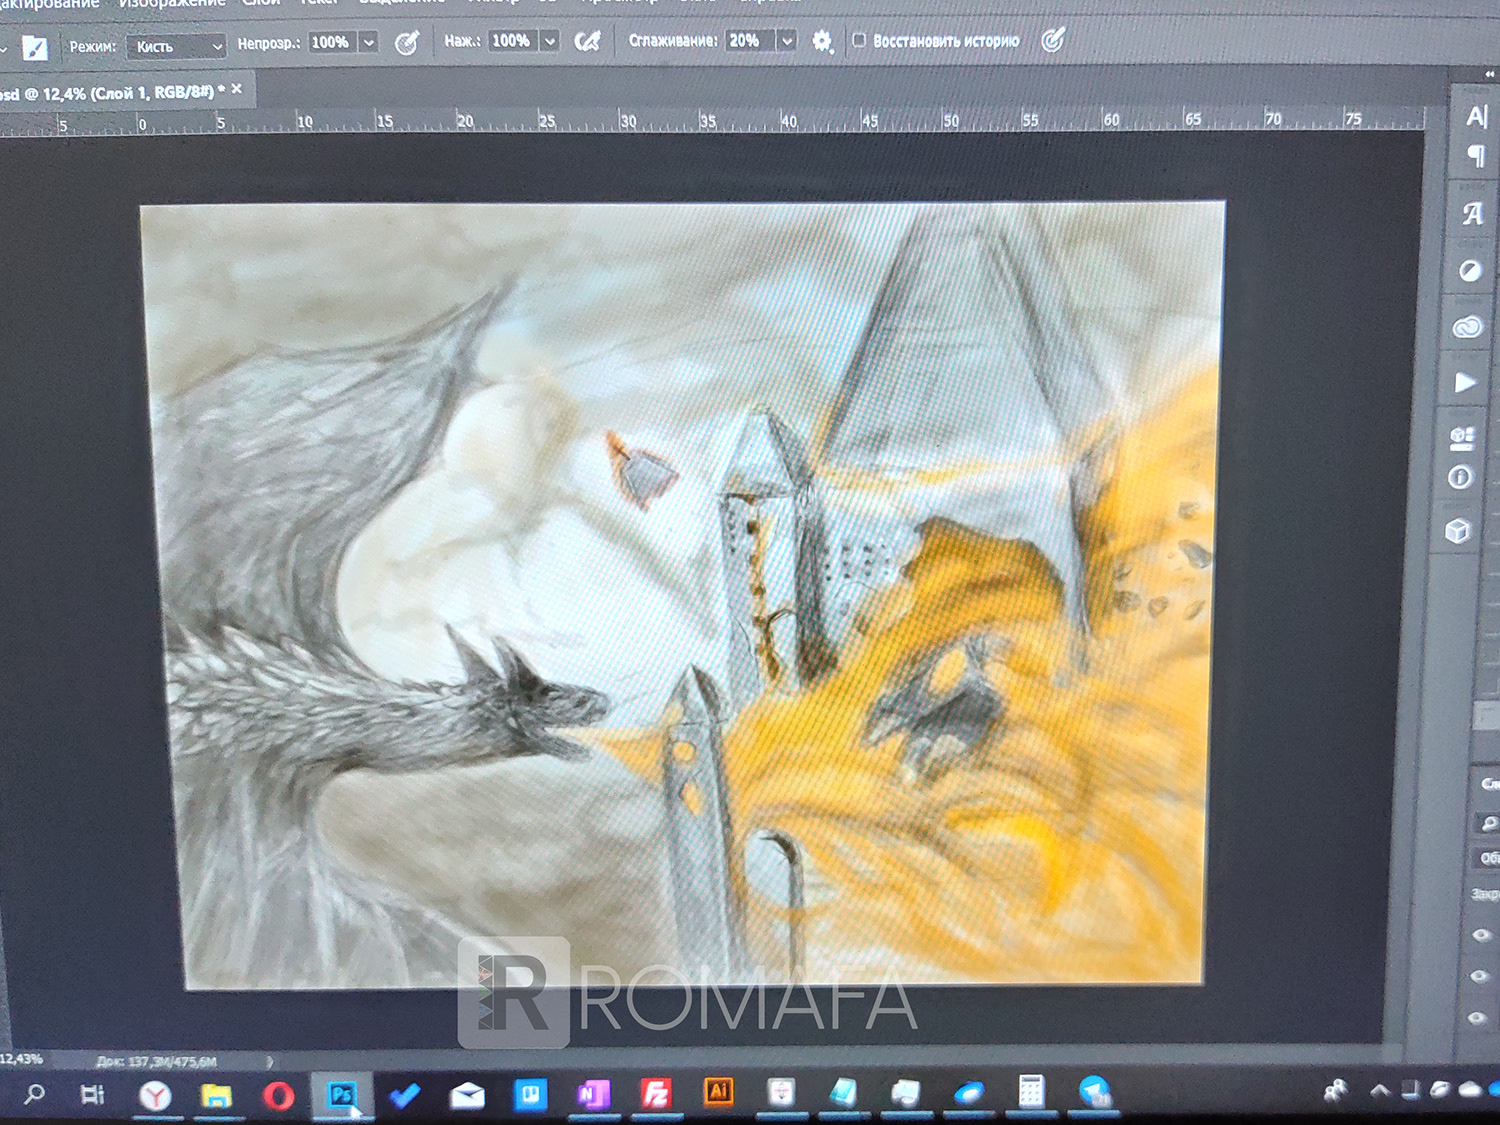Viewport: 1500px width, 1125px height.
Task: Click the OneDrive cloud tray icon
Action: coord(1469,1090)
